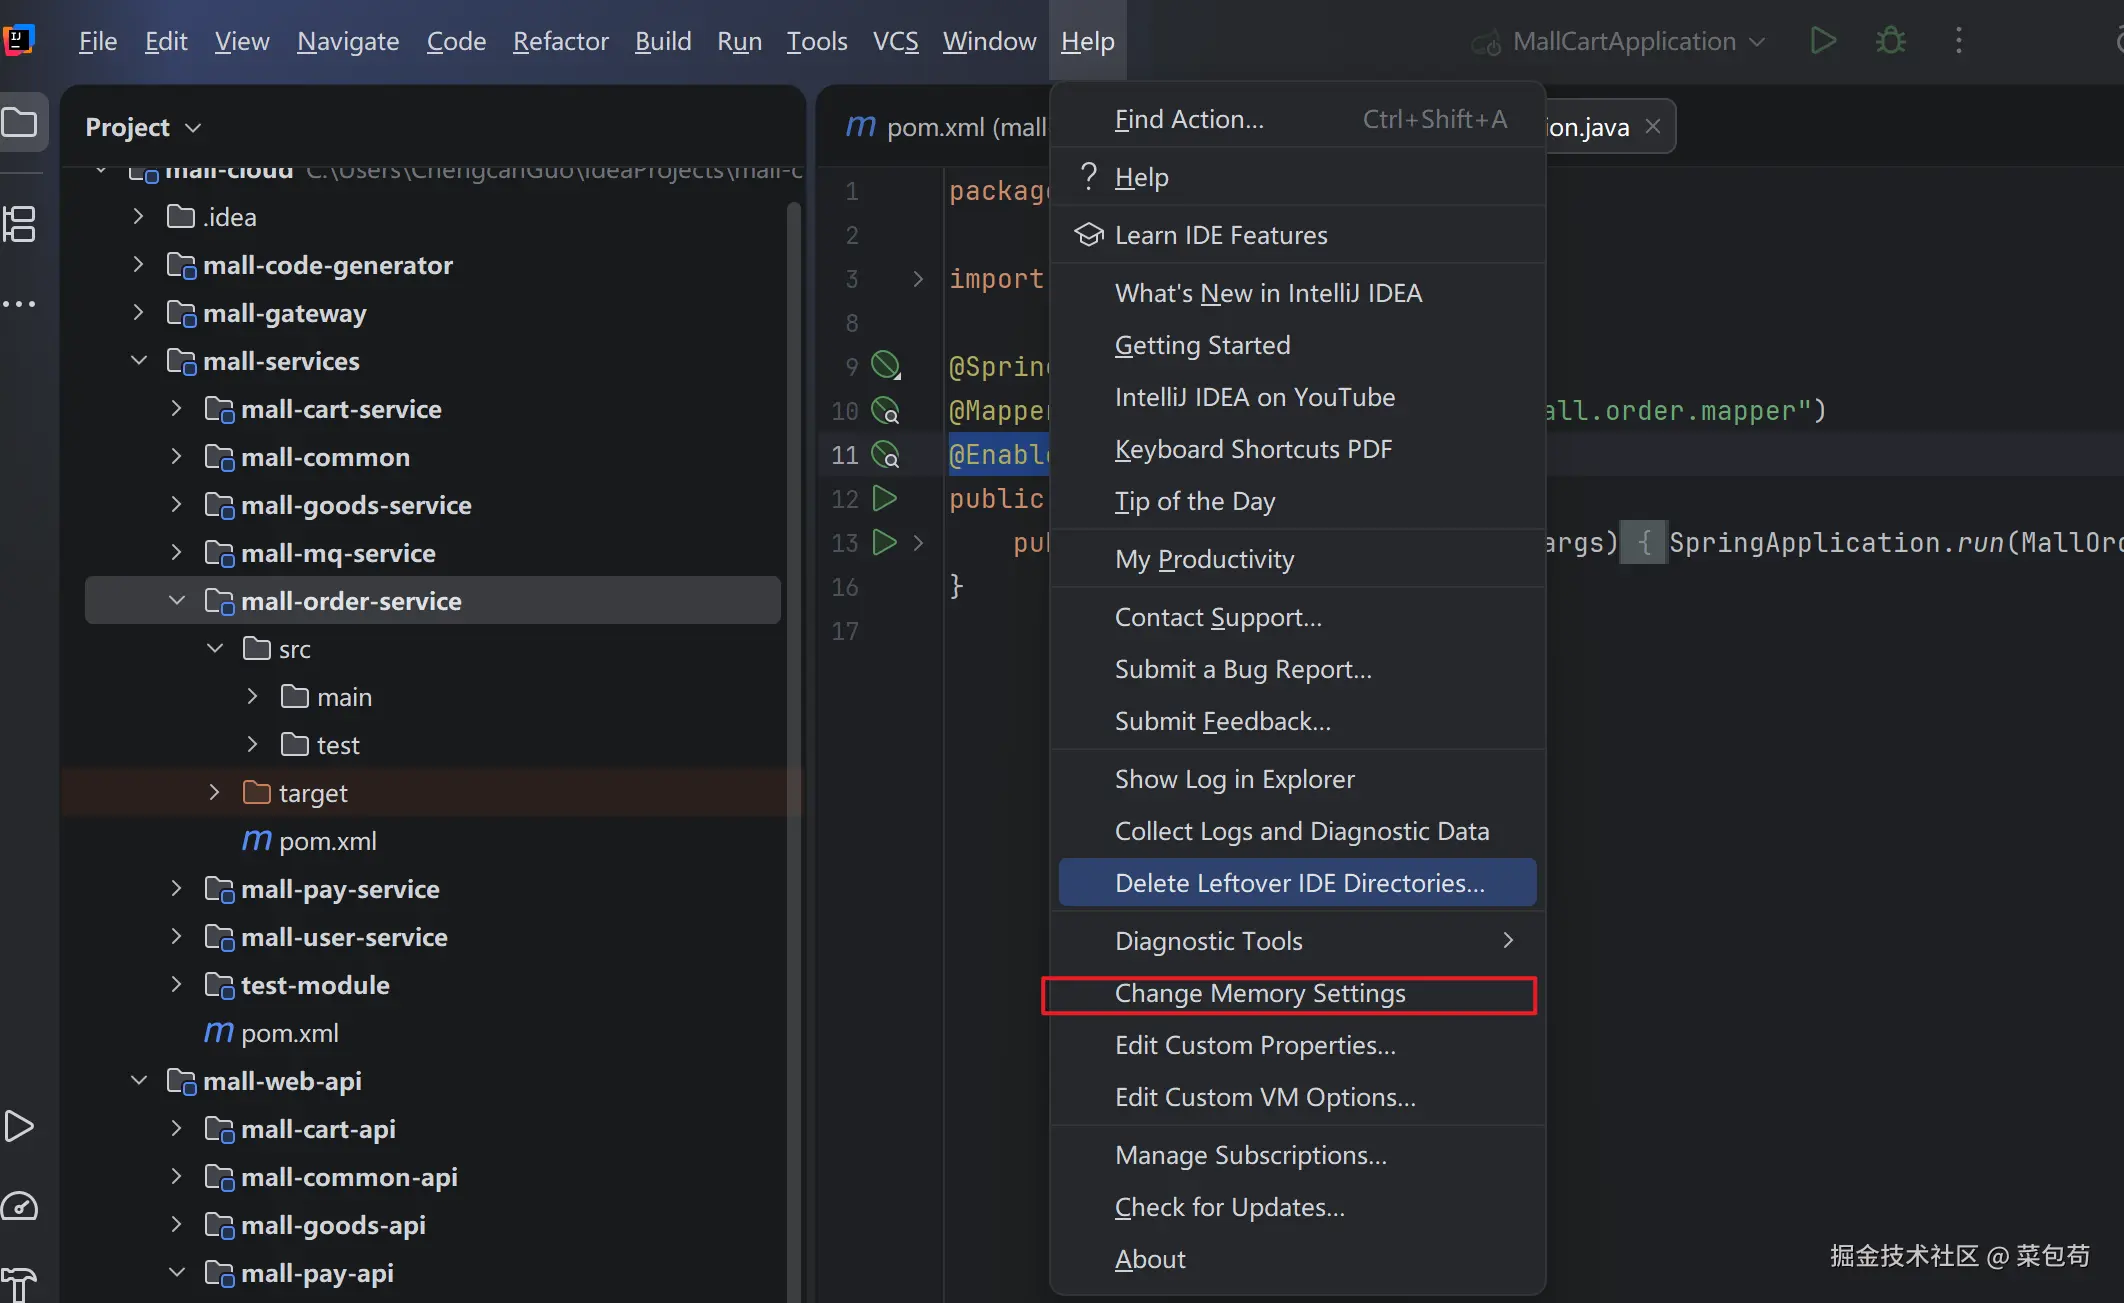Click the Debug bug icon
The width and height of the screenshot is (2124, 1303).
1890,41
